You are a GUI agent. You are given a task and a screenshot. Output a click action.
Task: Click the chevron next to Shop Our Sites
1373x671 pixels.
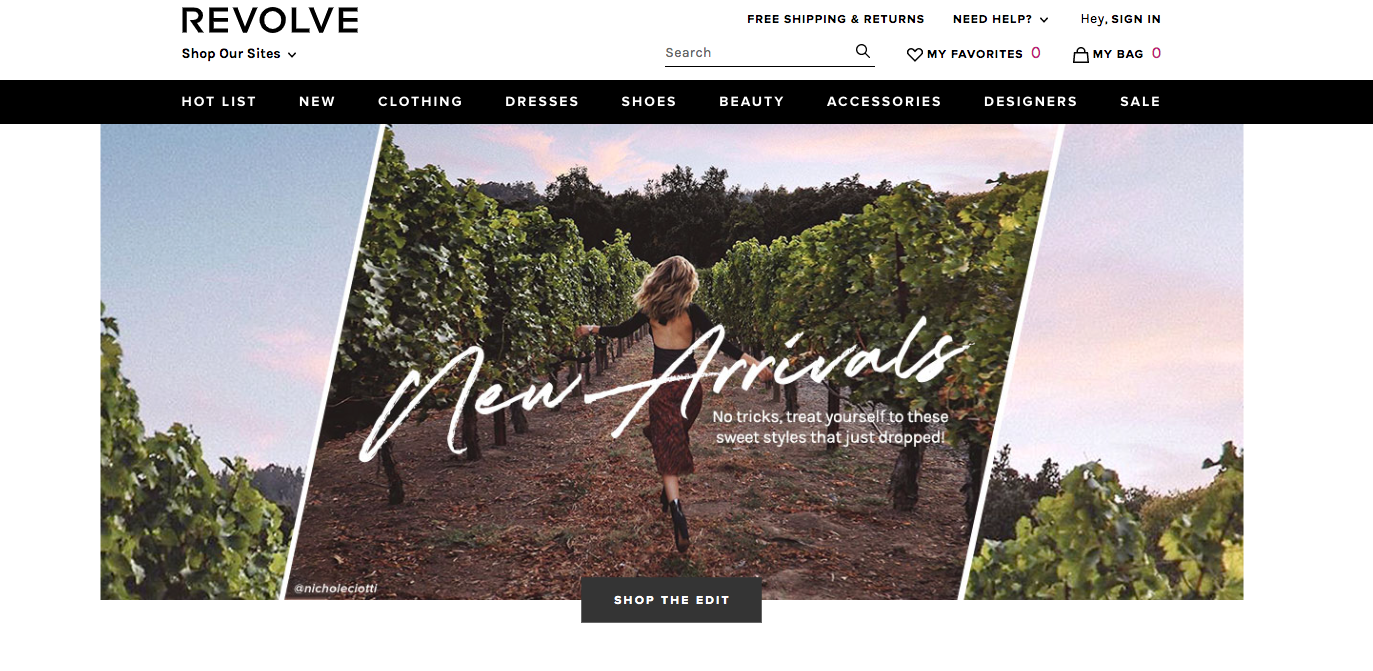click(292, 55)
